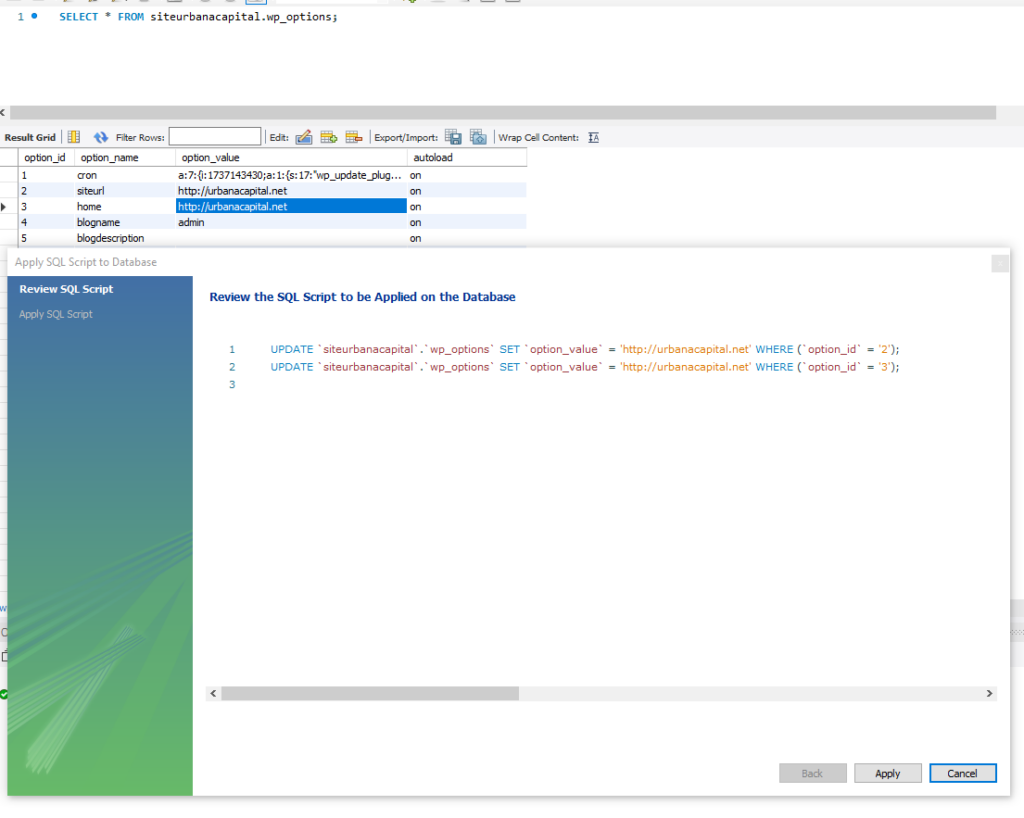Click the delete selected rows icon
This screenshot has height=818, width=1024.
pos(353,137)
